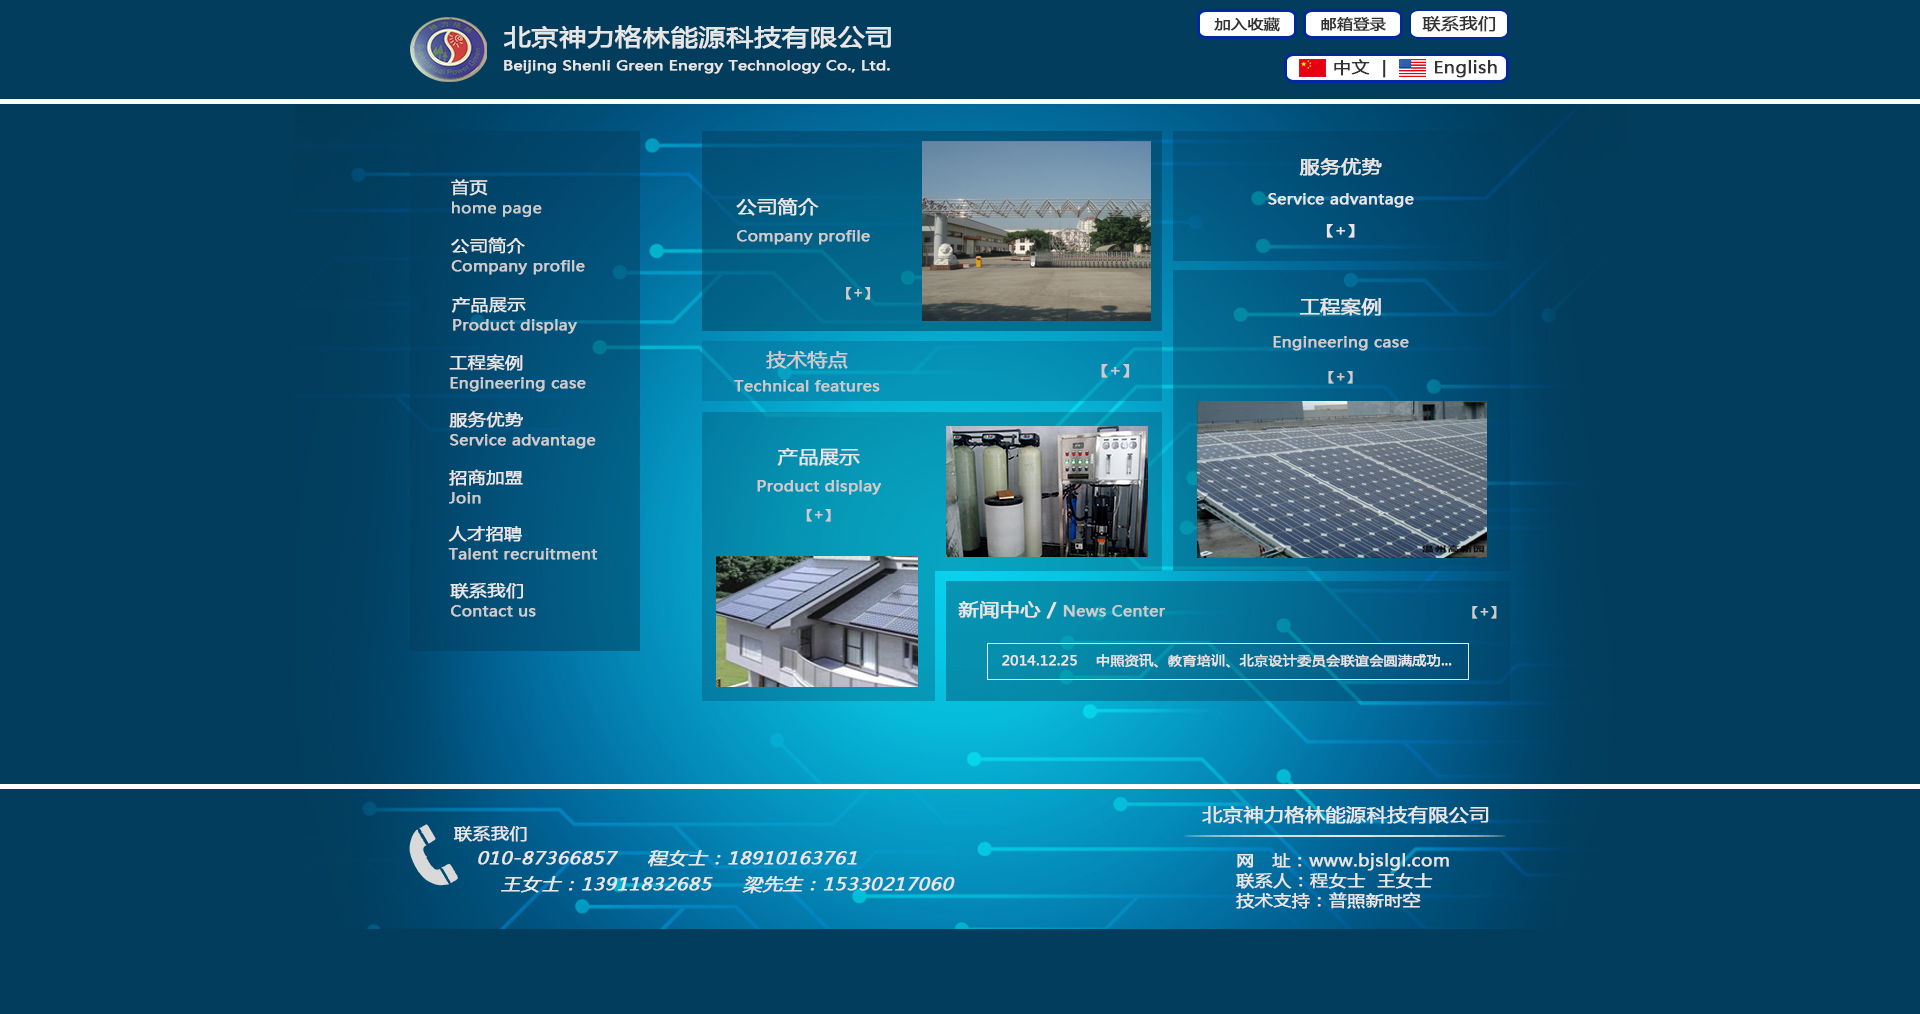Viewport: 1920px width, 1014px height.
Task: Click the phone number 010-87366857
Action: click(547, 858)
